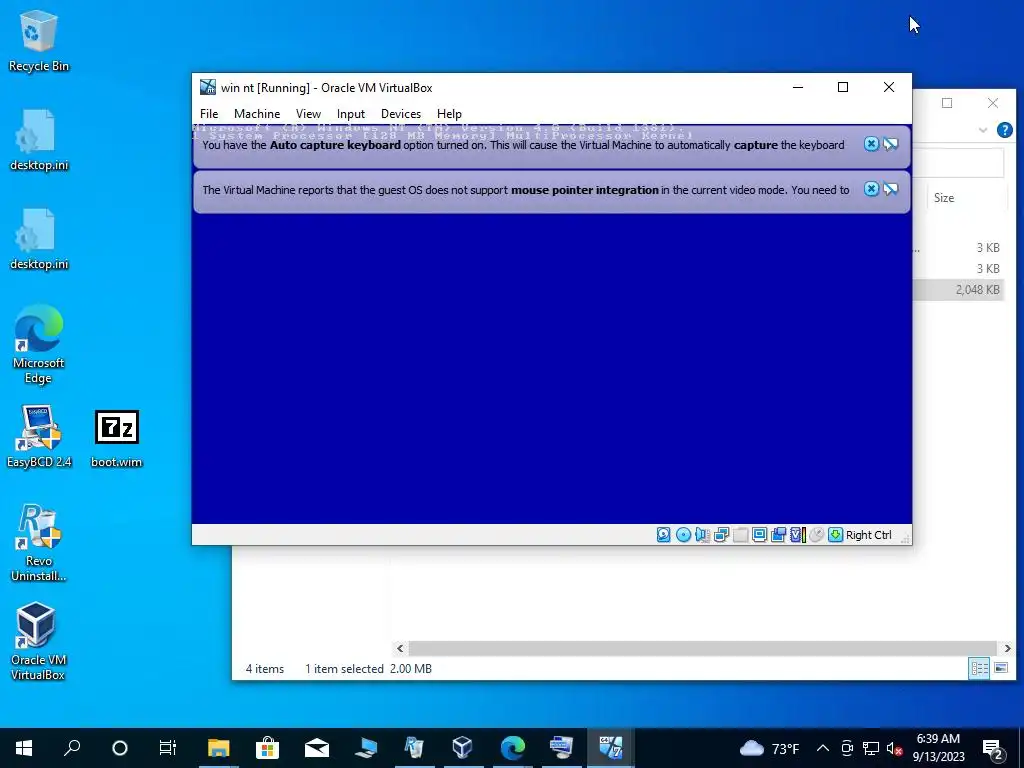Click the left arrow of horizontal scrollbar
This screenshot has height=768, width=1024.
click(x=400, y=648)
